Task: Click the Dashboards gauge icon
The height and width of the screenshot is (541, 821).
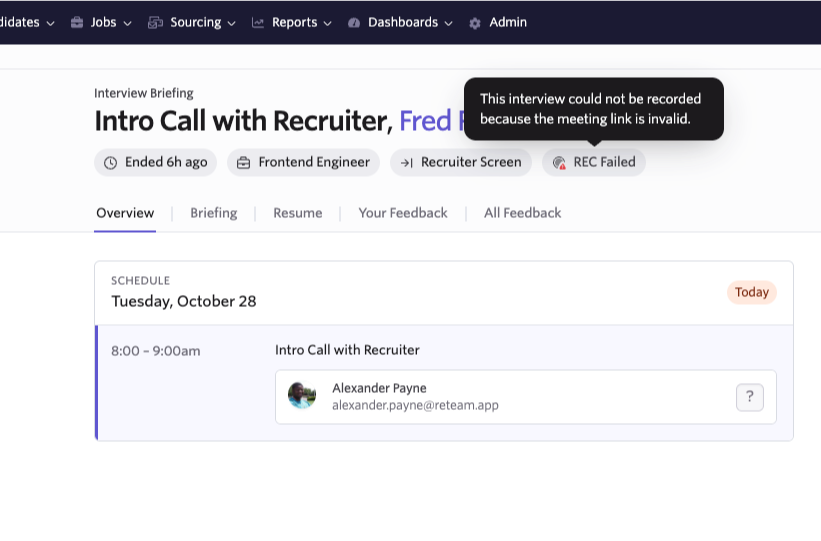Action: (x=354, y=23)
